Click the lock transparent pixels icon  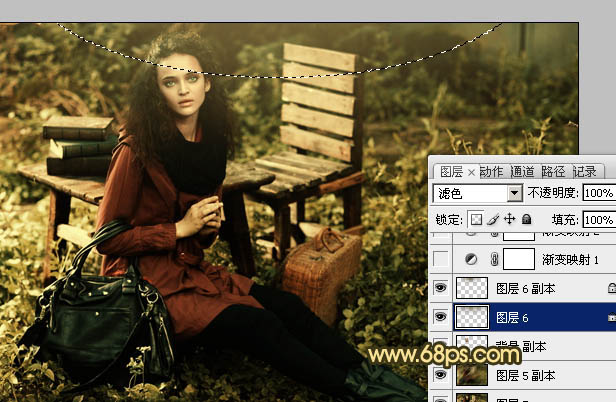click(476, 219)
